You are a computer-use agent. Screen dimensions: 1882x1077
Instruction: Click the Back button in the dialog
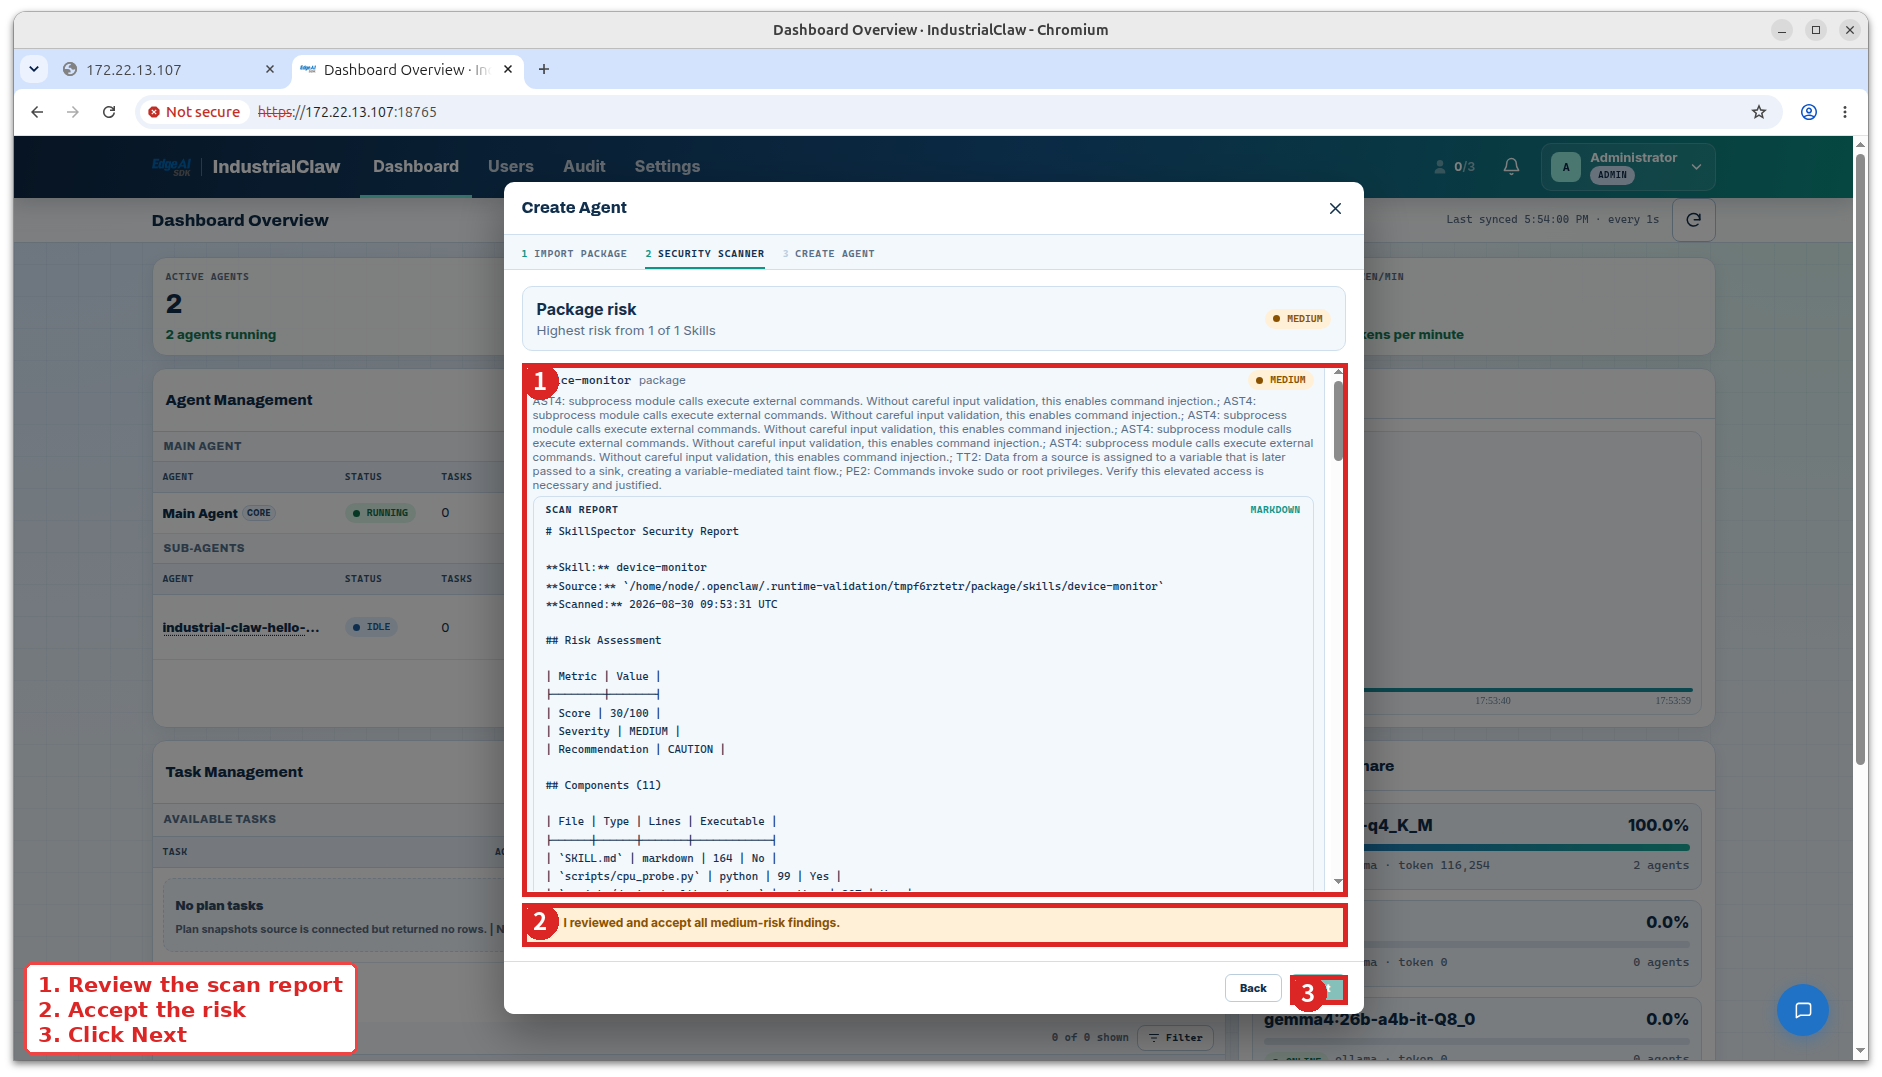tap(1253, 988)
